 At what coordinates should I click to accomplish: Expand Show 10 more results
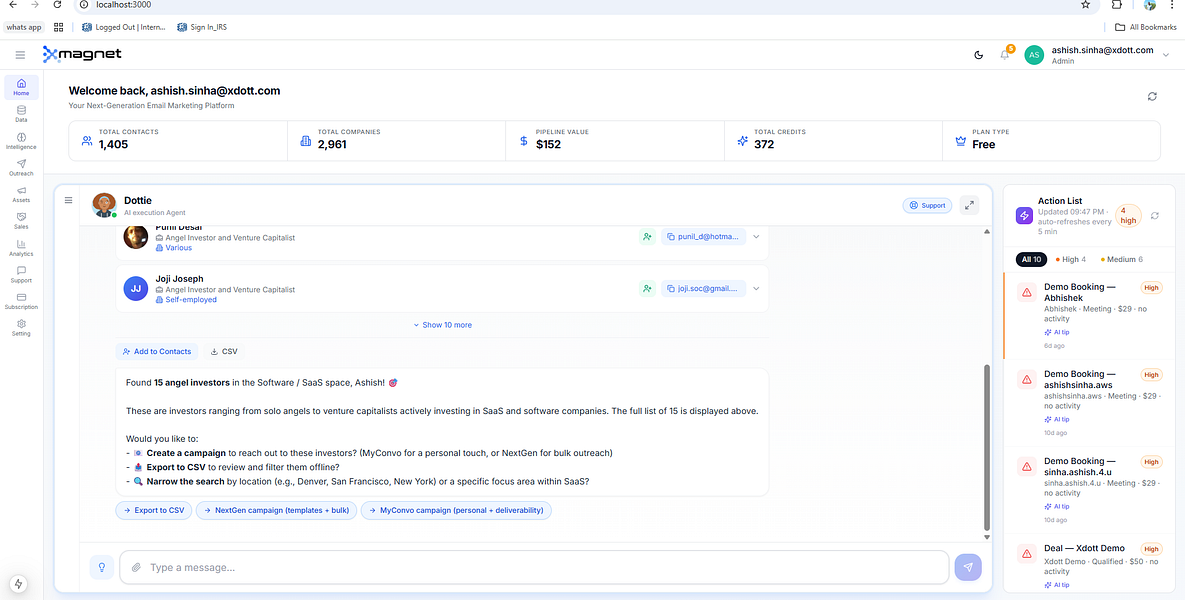442,325
